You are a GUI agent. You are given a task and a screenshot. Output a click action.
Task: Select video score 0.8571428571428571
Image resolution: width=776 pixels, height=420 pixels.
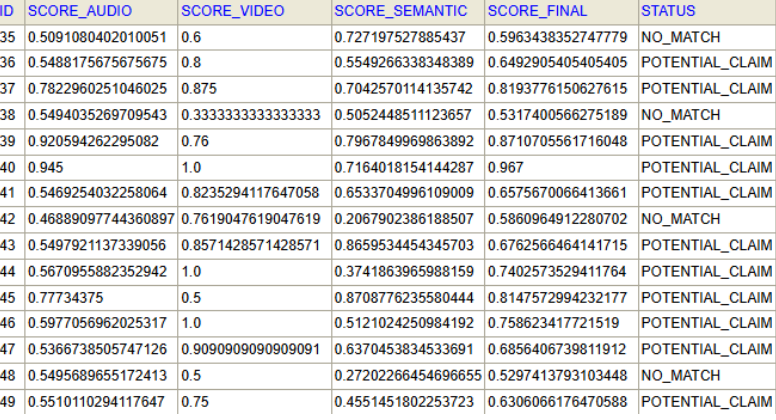(250, 245)
